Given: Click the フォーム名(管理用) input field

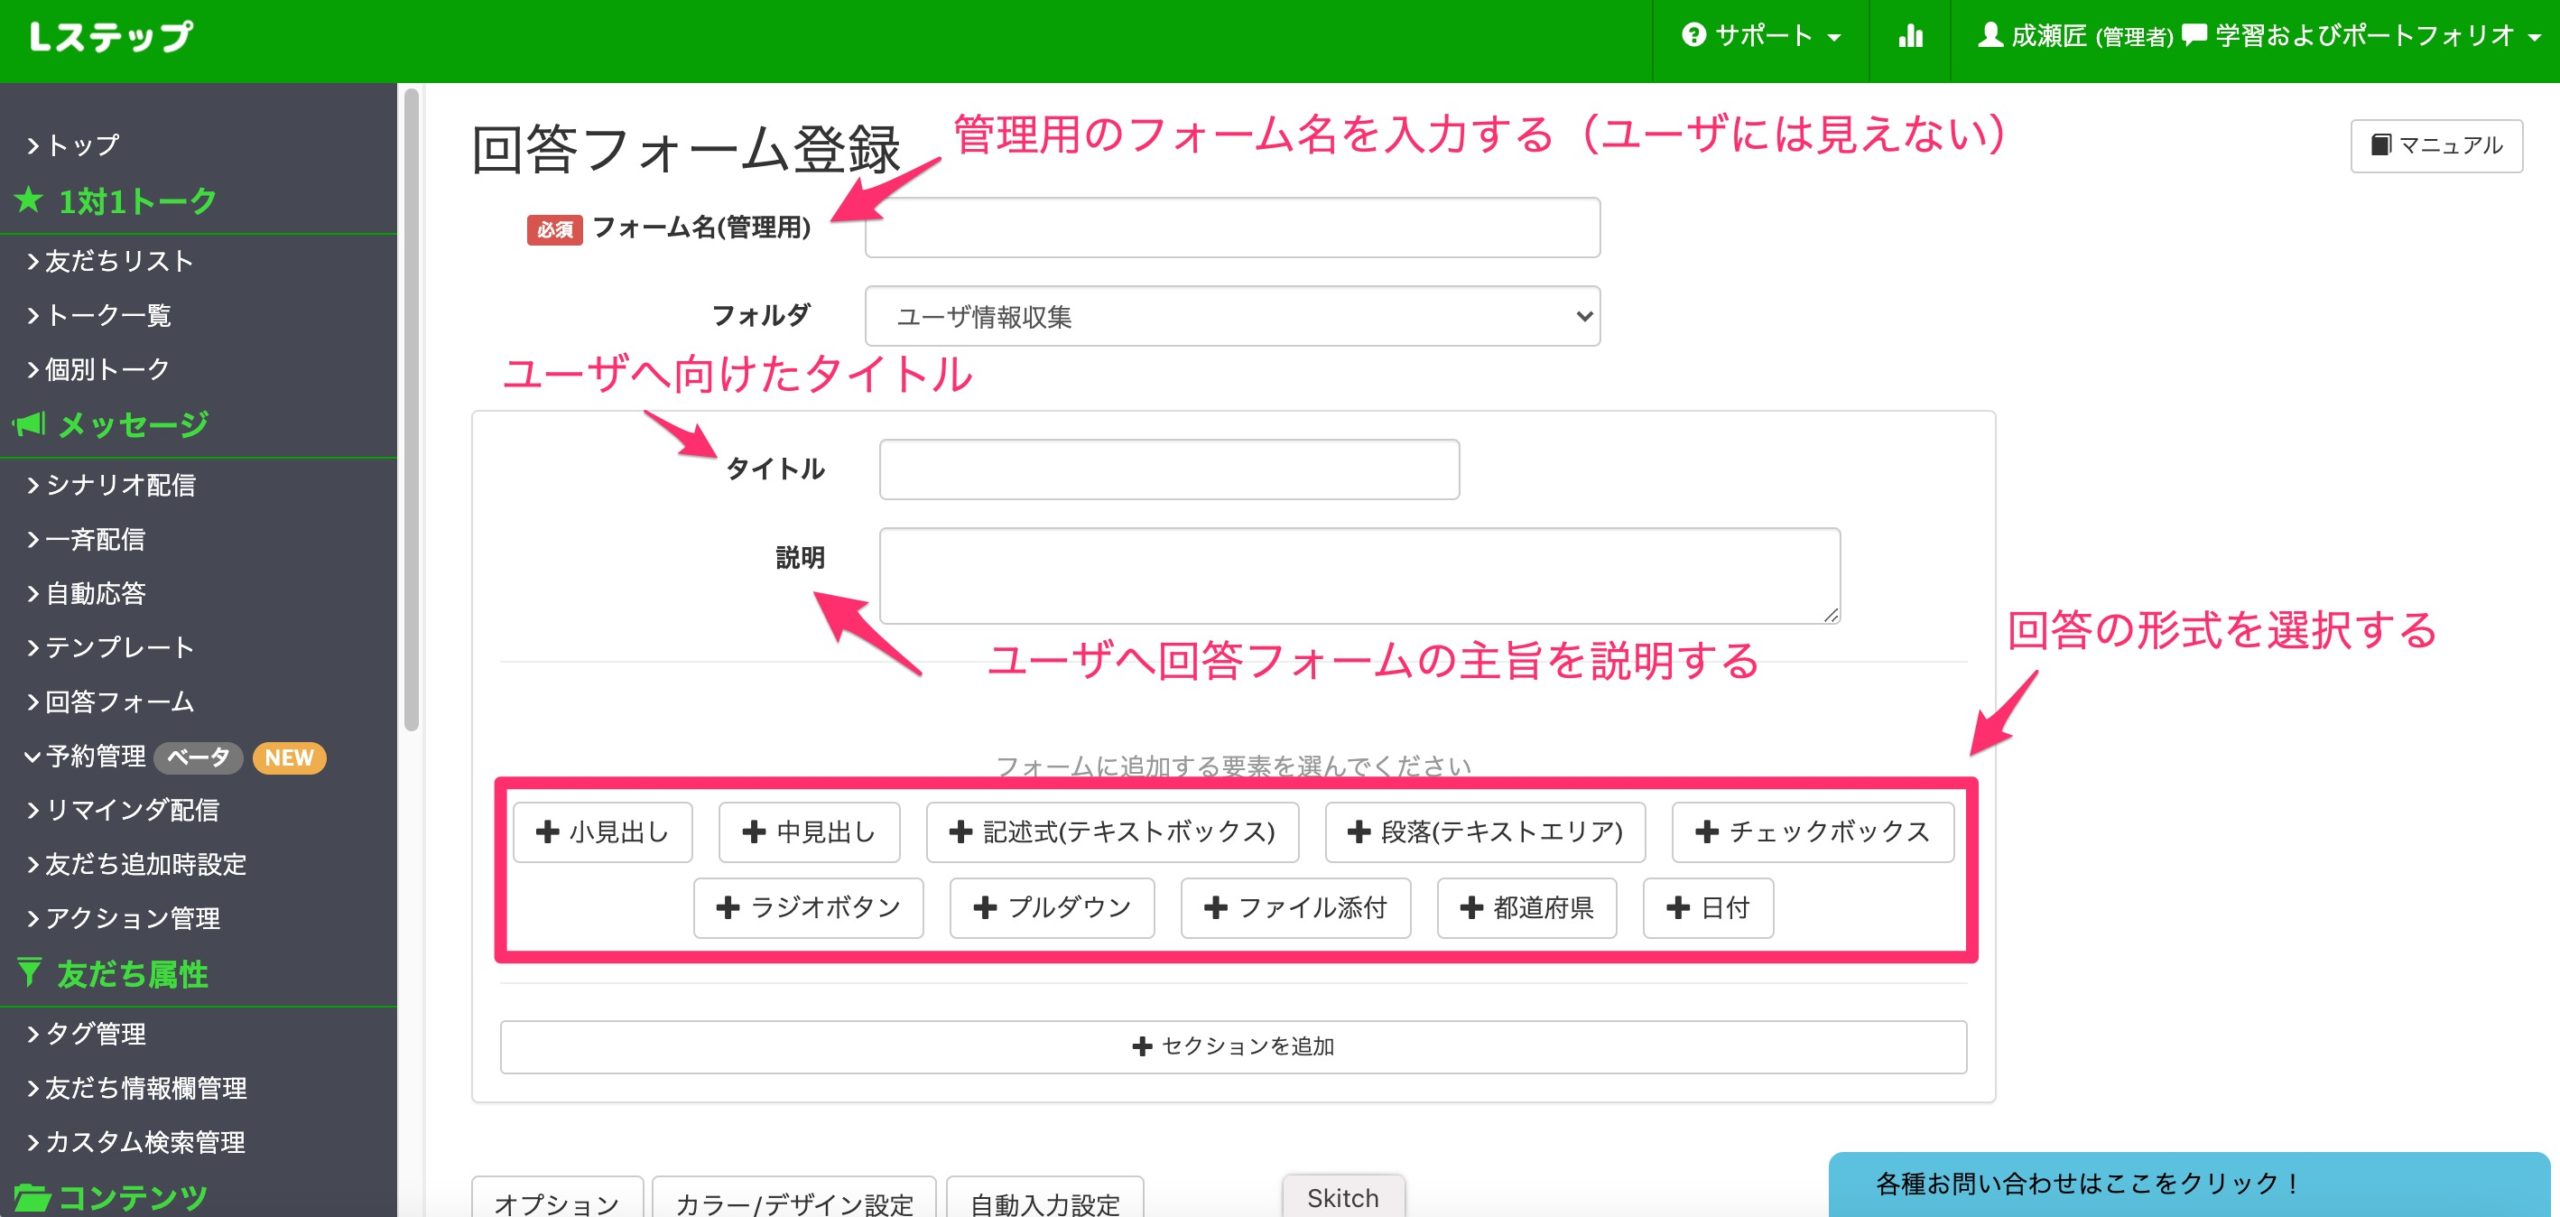Looking at the screenshot, I should [x=1232, y=228].
